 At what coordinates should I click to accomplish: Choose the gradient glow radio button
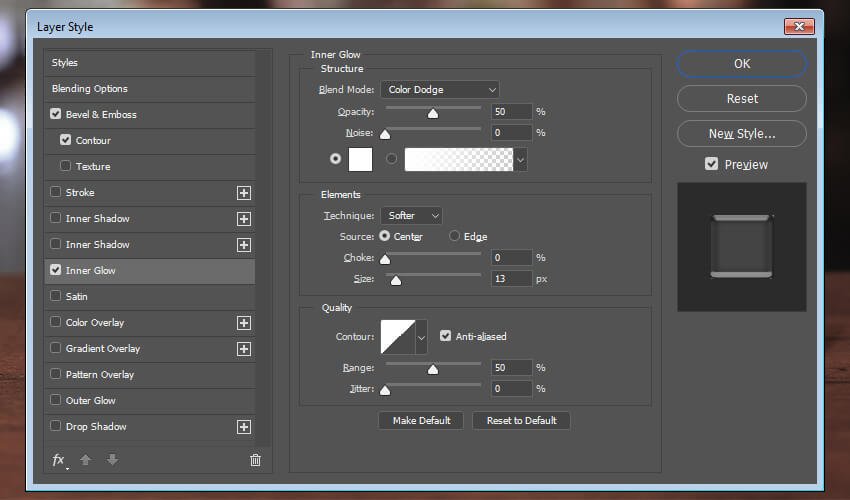coord(391,159)
